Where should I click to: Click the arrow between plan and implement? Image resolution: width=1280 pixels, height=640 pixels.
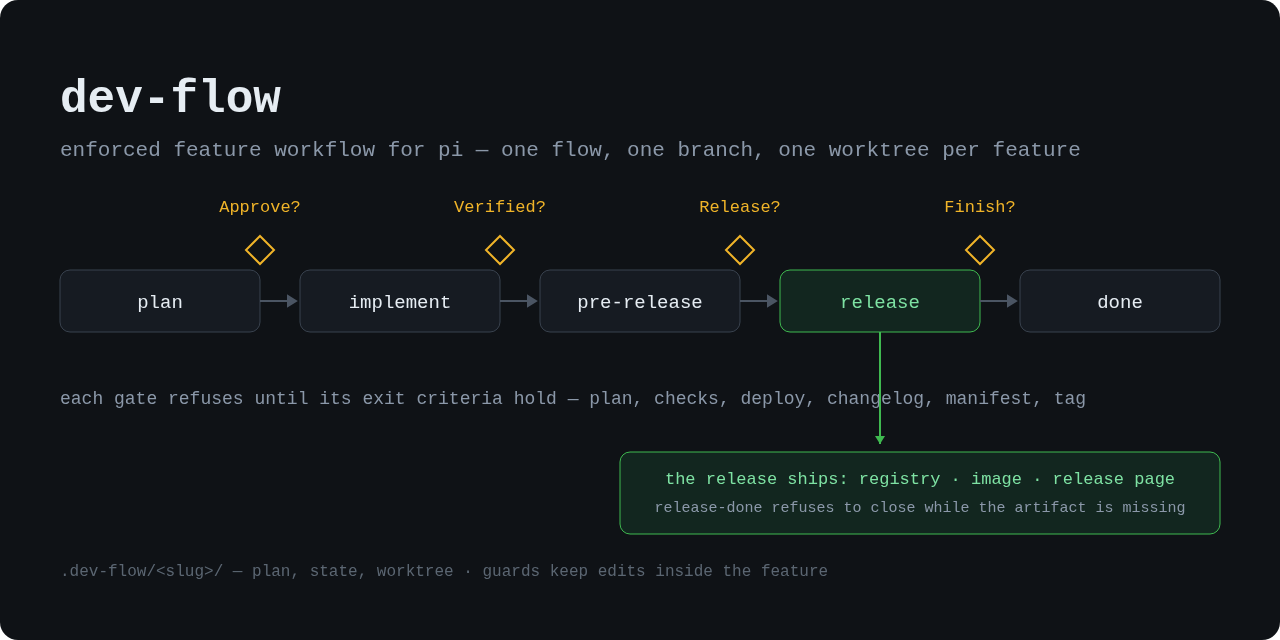click(x=279, y=301)
